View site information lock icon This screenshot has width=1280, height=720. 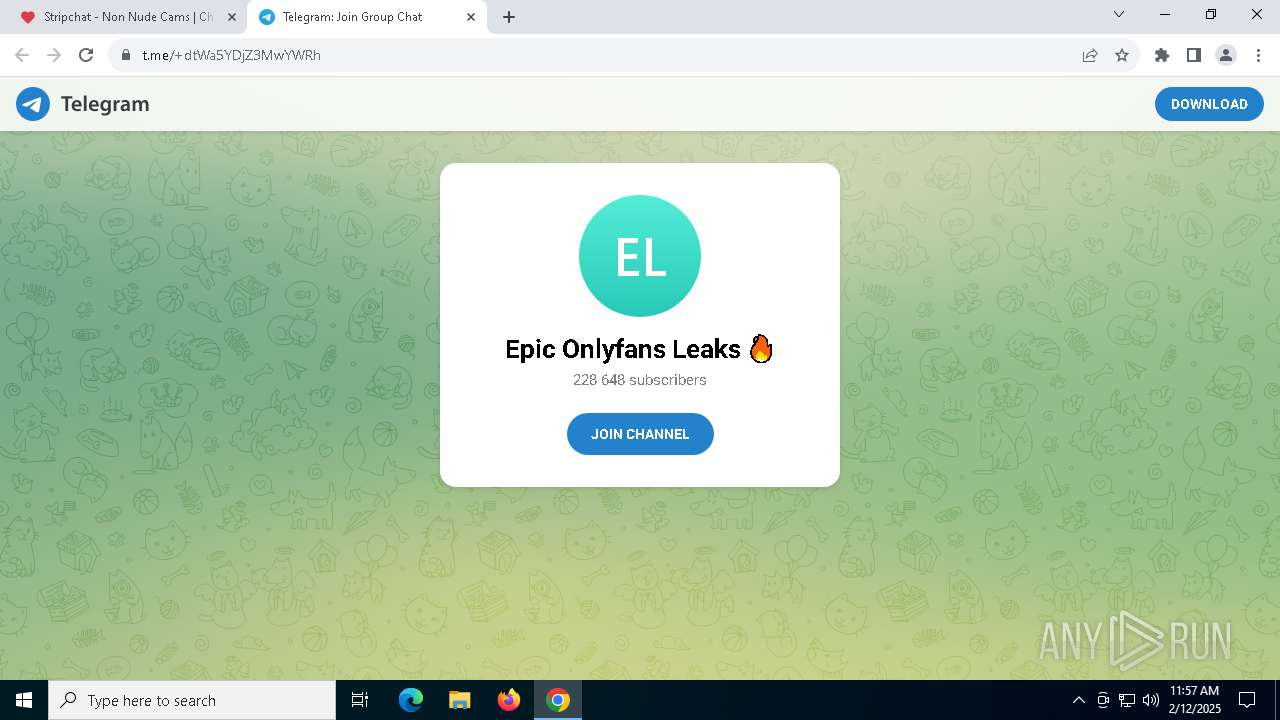click(x=126, y=55)
